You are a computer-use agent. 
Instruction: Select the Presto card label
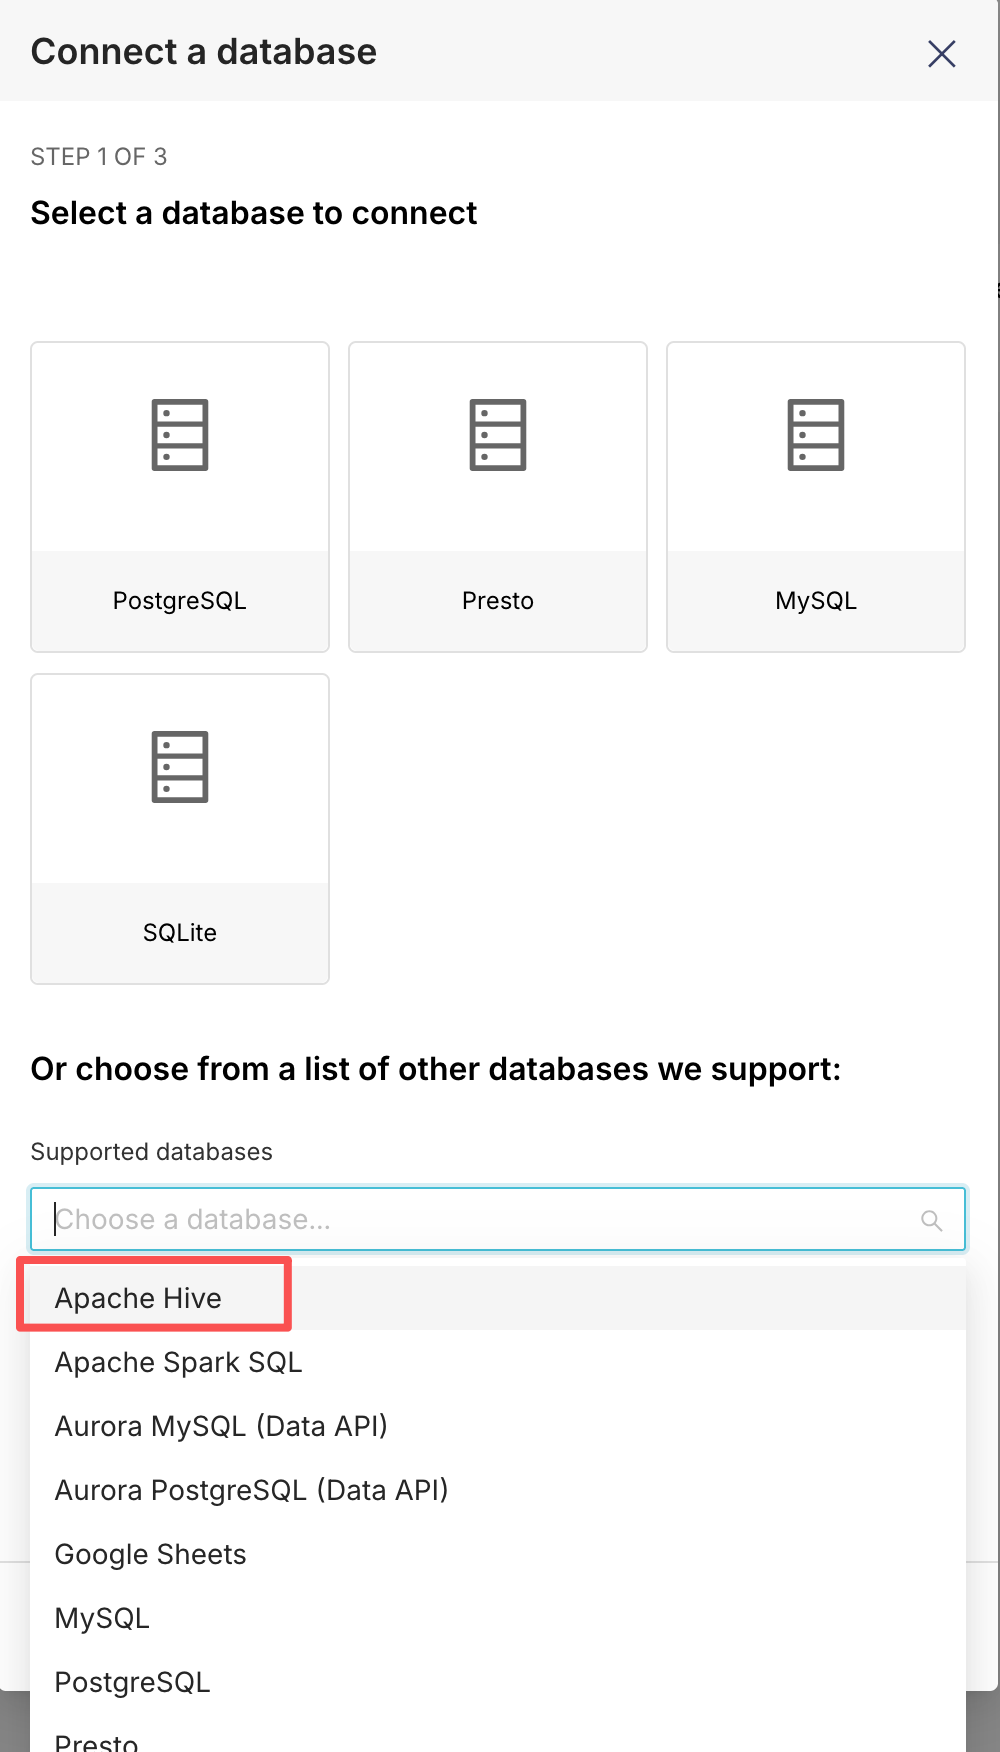(498, 601)
